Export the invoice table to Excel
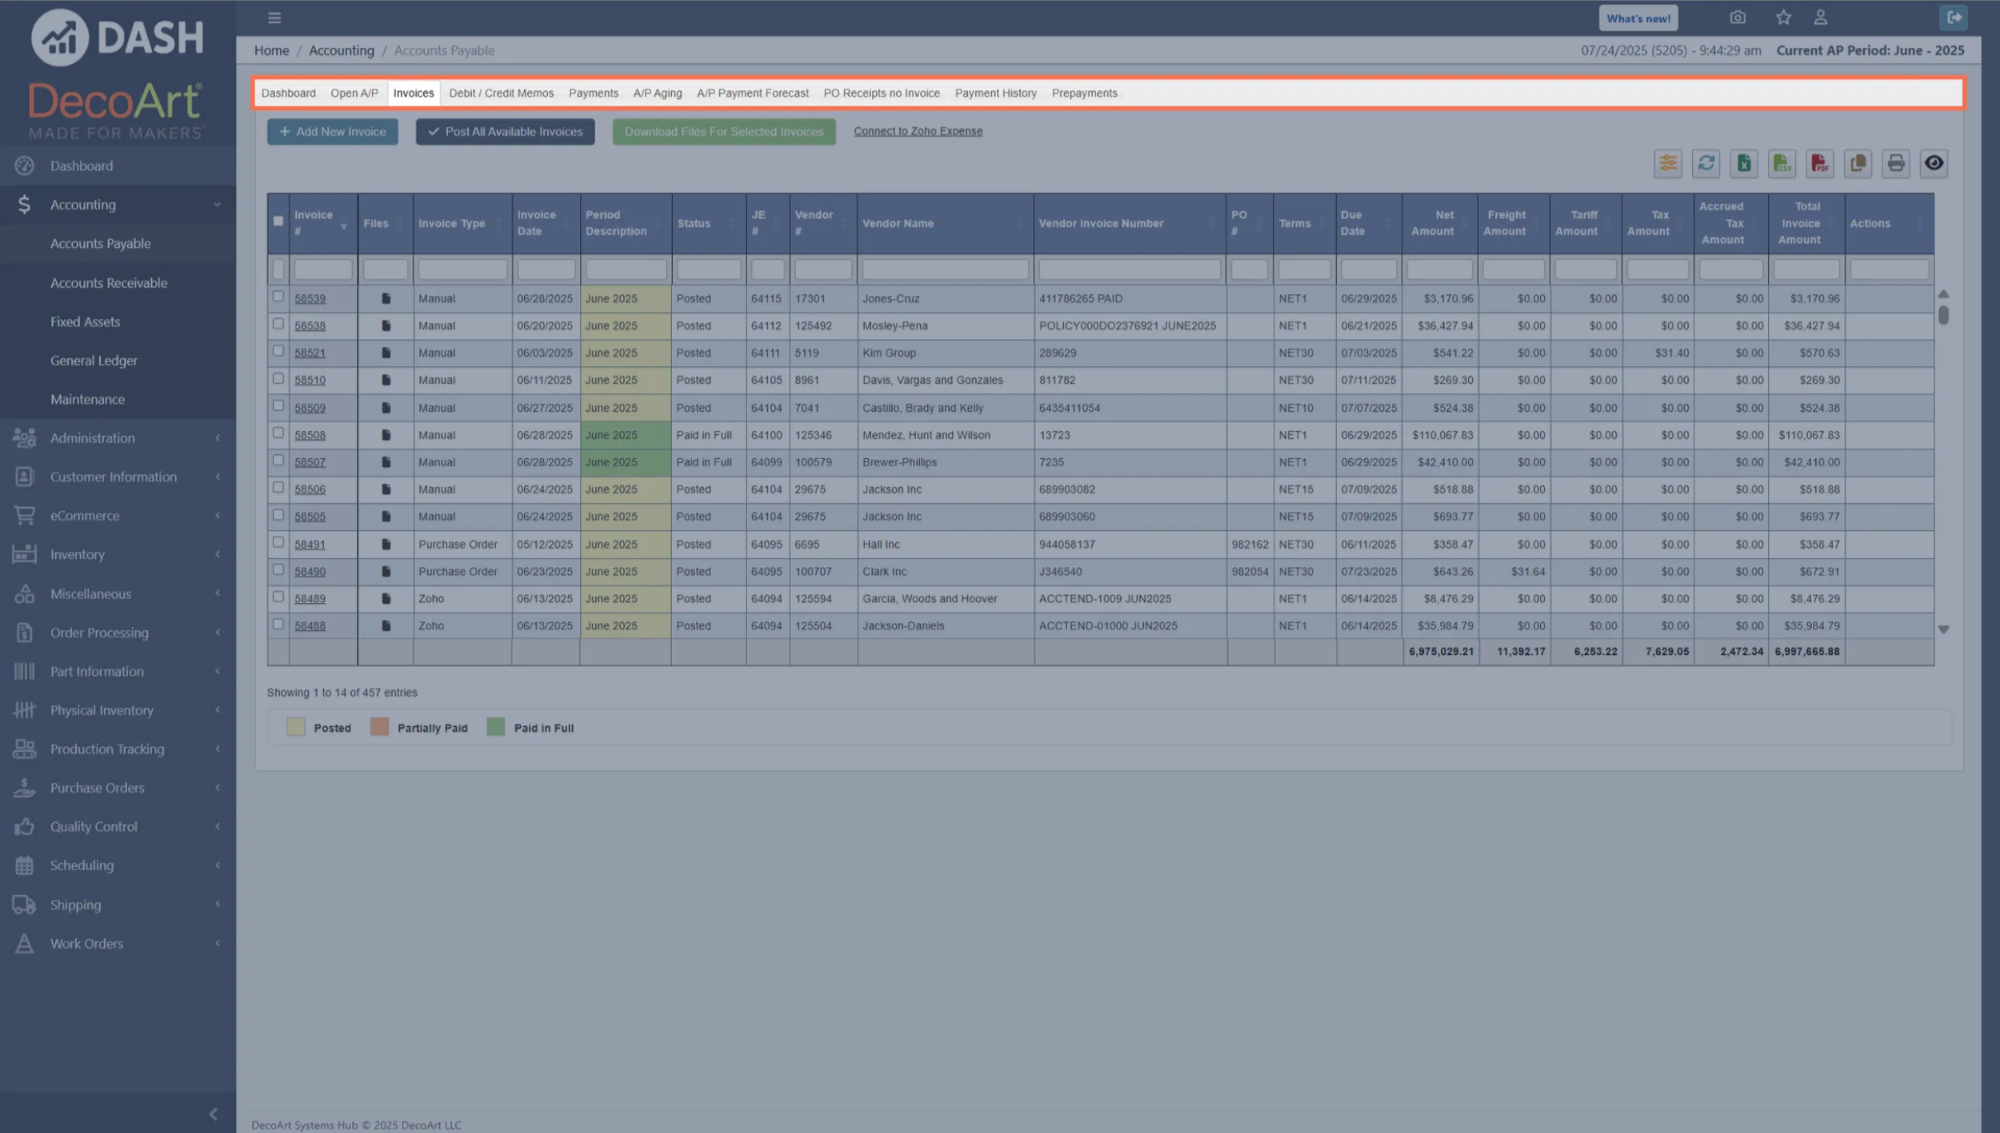2000x1133 pixels. click(1744, 163)
